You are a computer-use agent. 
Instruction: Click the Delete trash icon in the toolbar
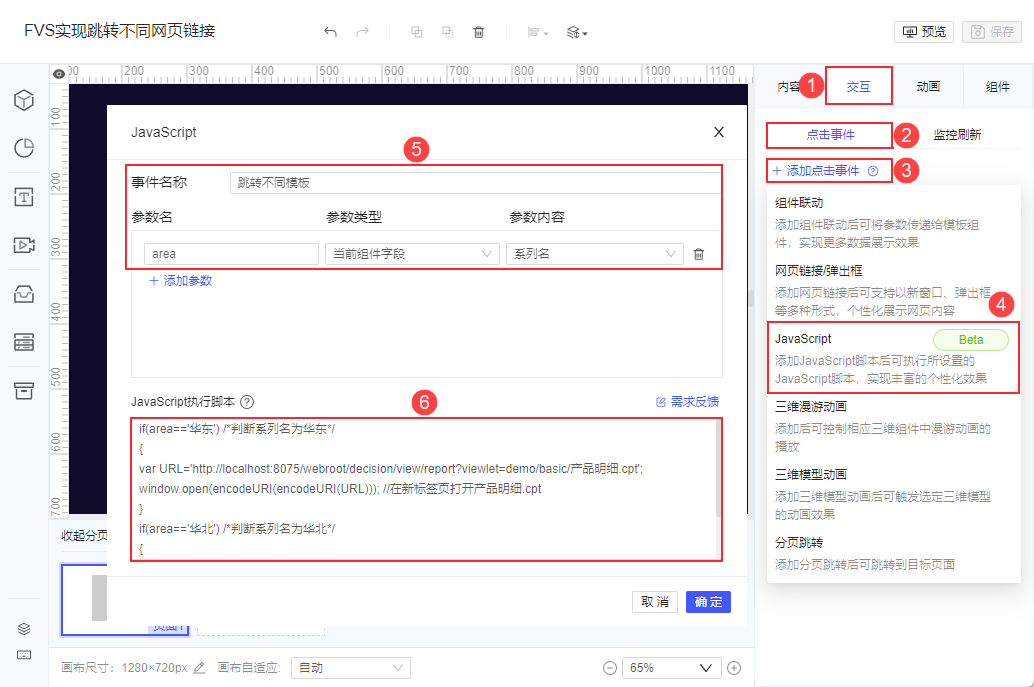click(479, 31)
